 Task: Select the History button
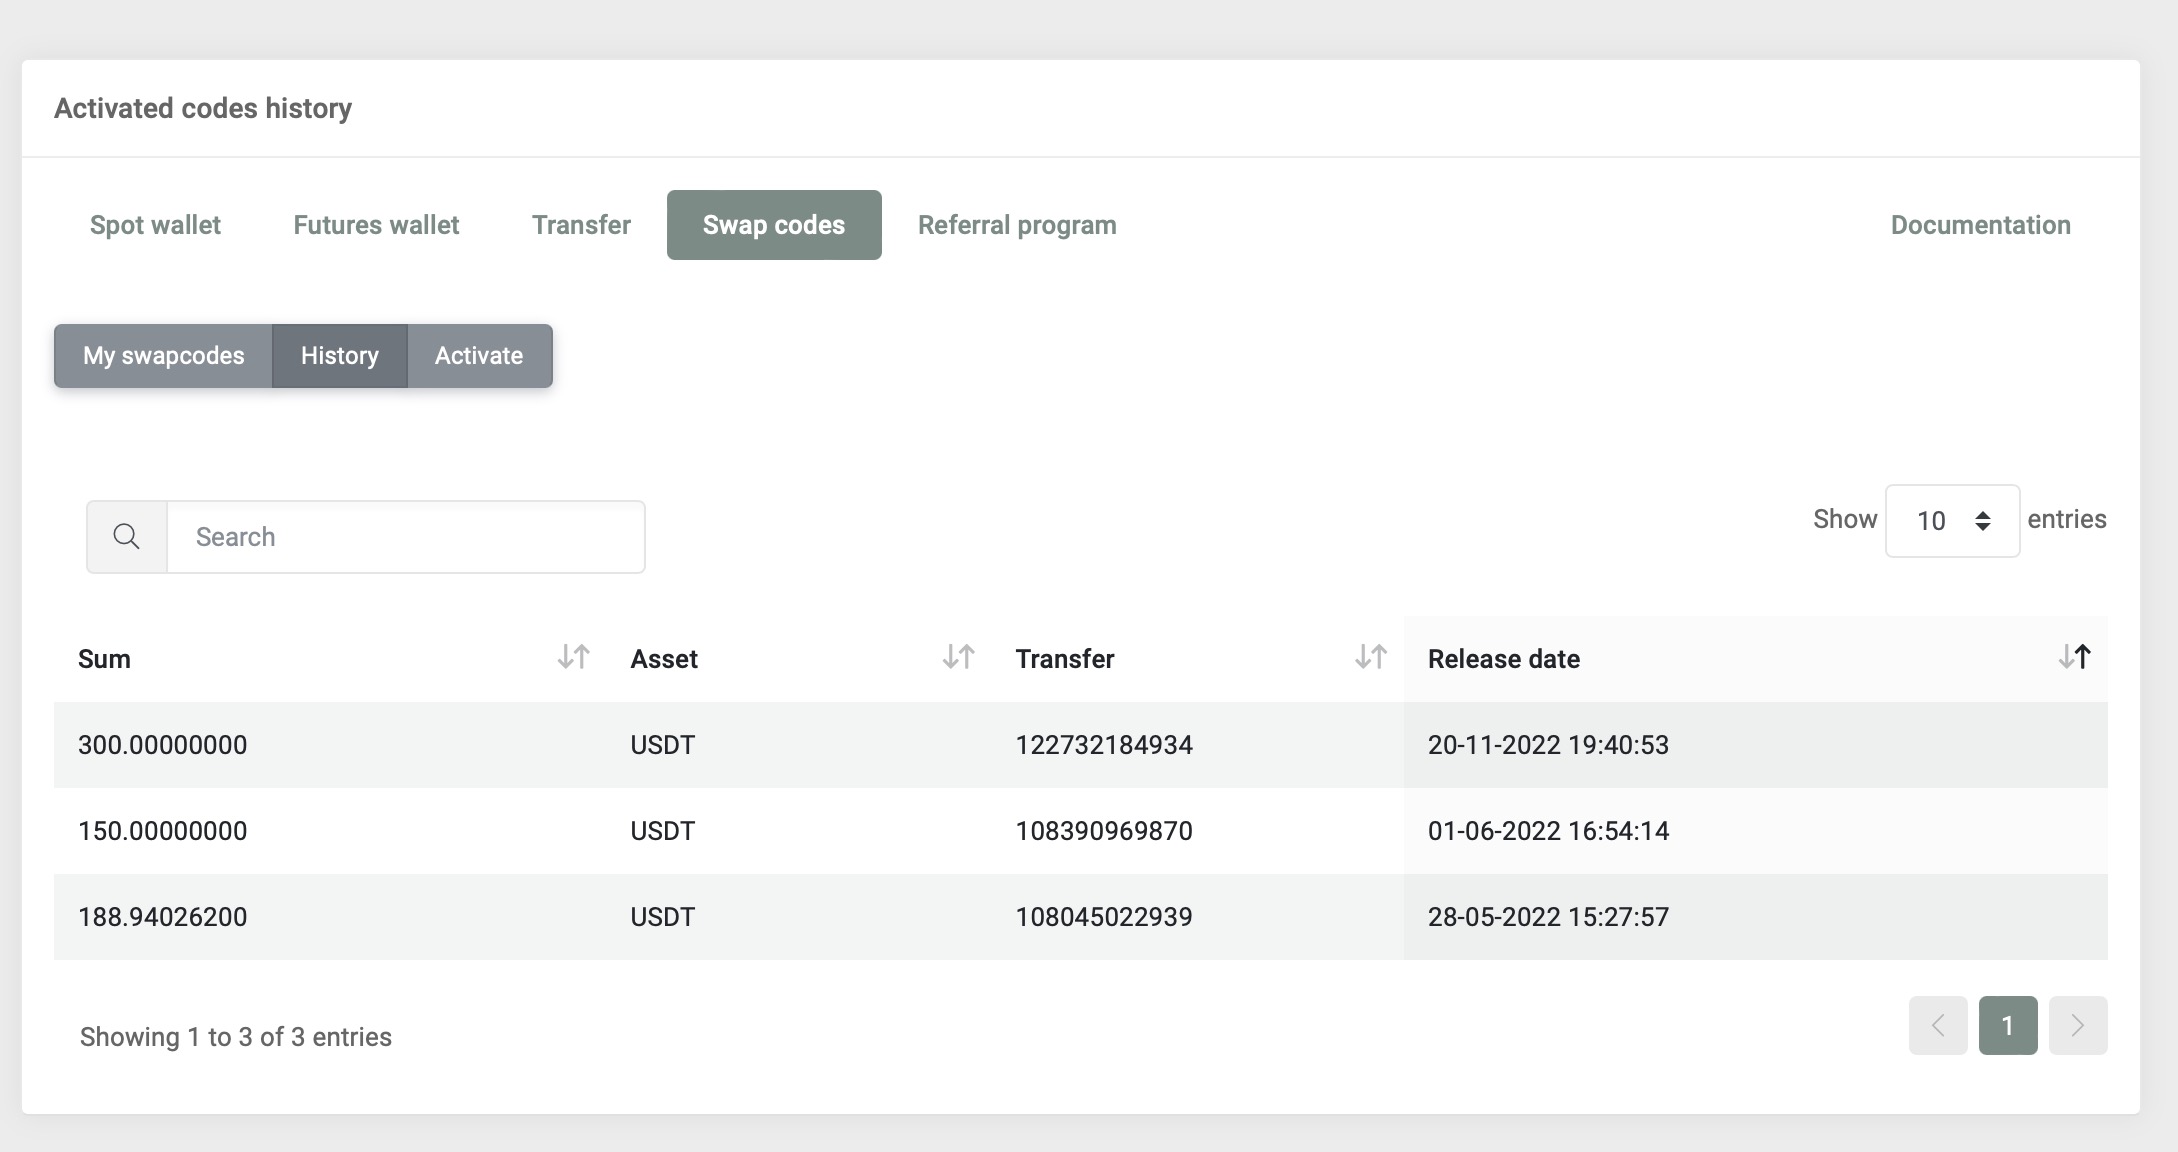point(340,356)
